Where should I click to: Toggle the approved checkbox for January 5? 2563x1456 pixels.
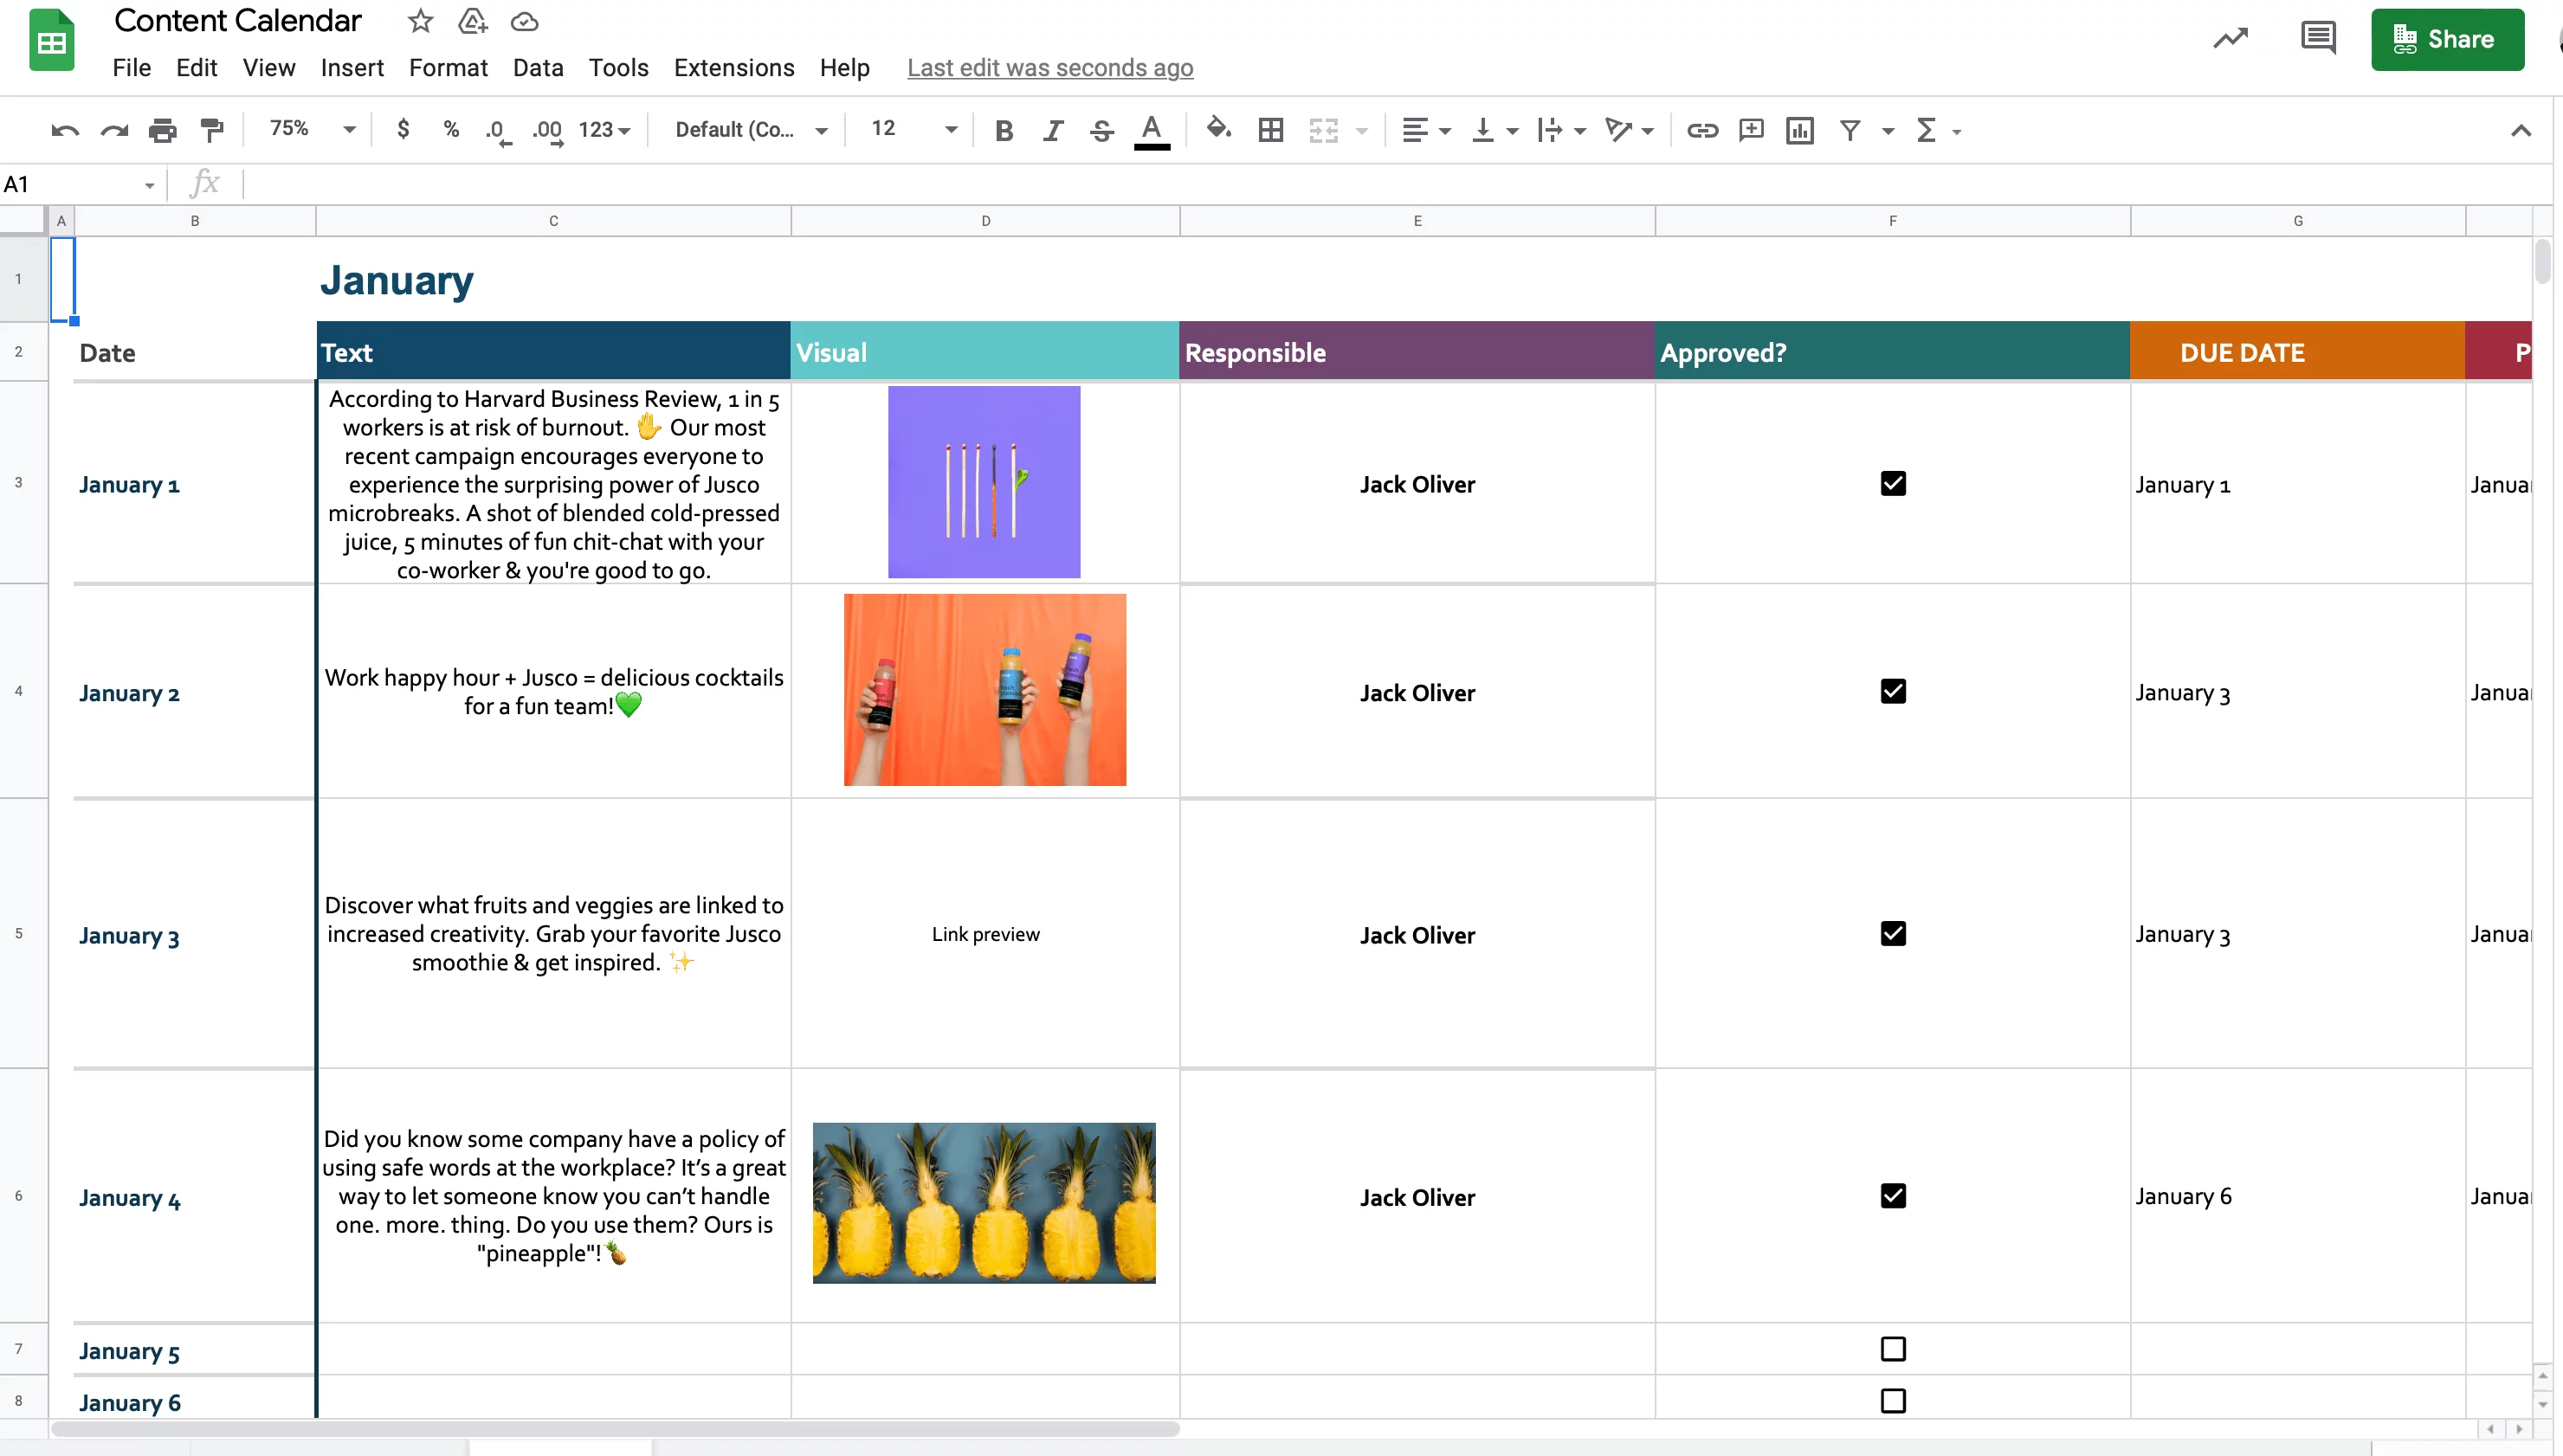(1892, 1349)
